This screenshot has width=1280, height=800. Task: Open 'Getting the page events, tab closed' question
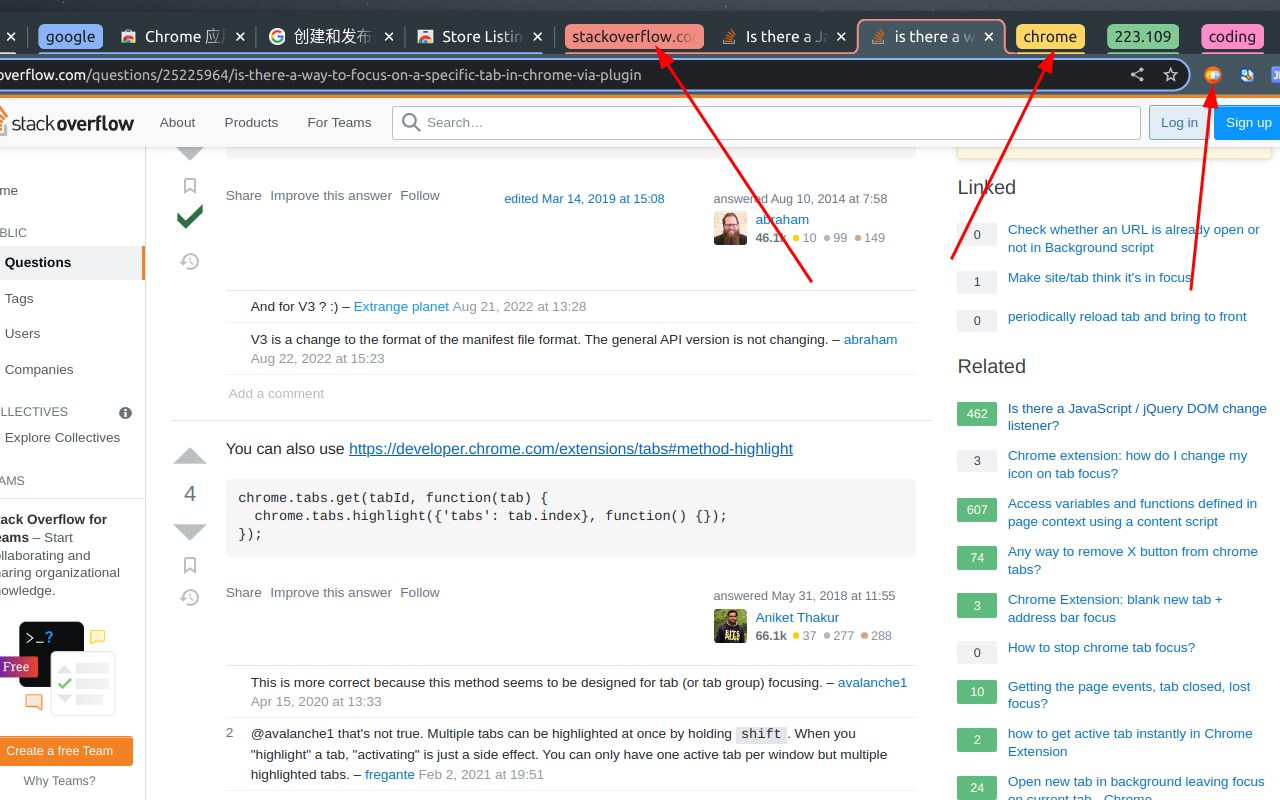(x=1129, y=695)
